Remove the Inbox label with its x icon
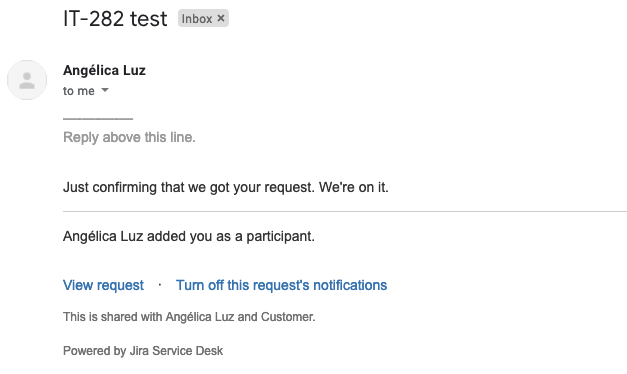The image size is (627, 374). [221, 18]
